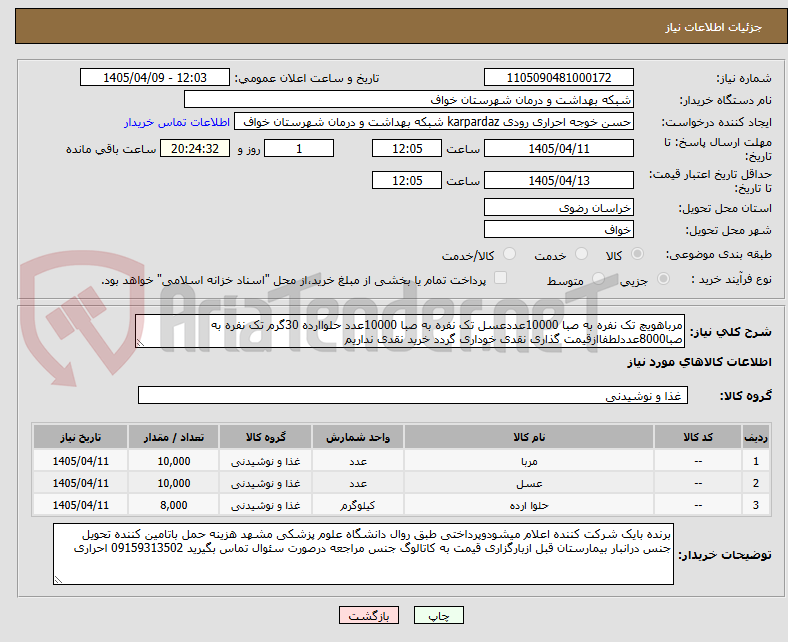Image resolution: width=788 pixels, height=642 pixels.
Task: Click the تاریخ نیاز column header
Action: click(80, 437)
